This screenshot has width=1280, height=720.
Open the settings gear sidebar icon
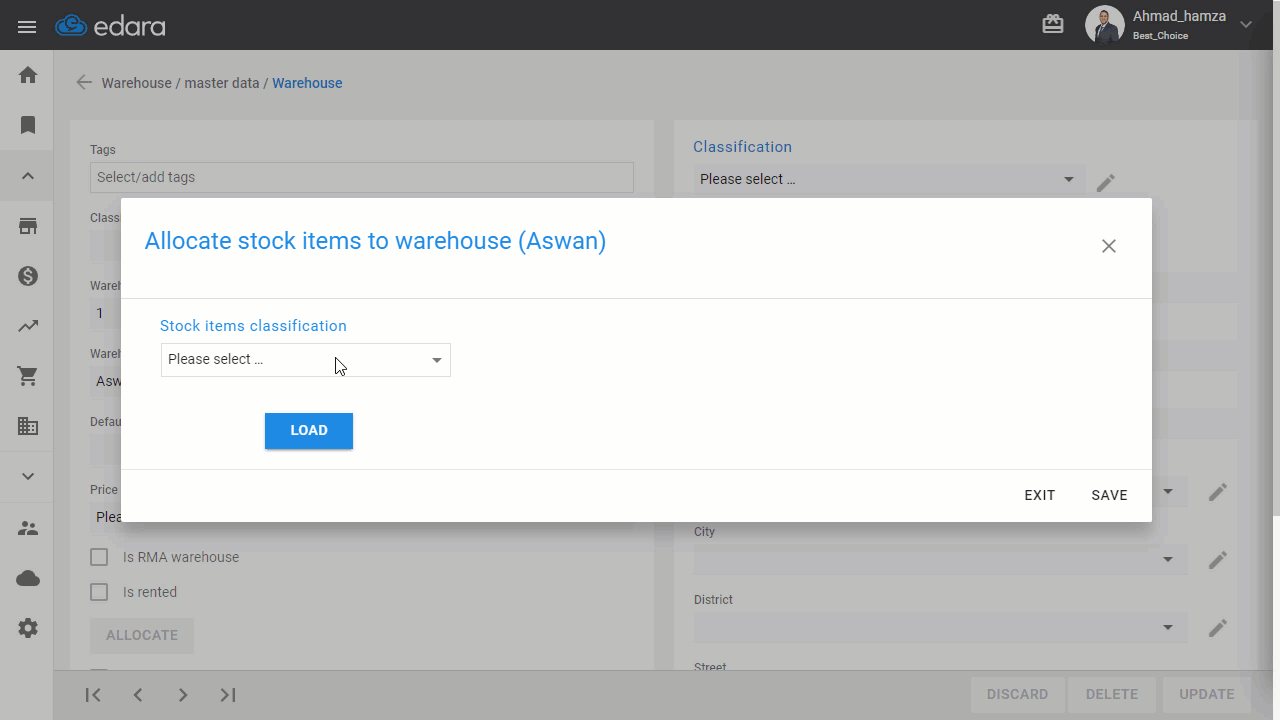[28, 628]
